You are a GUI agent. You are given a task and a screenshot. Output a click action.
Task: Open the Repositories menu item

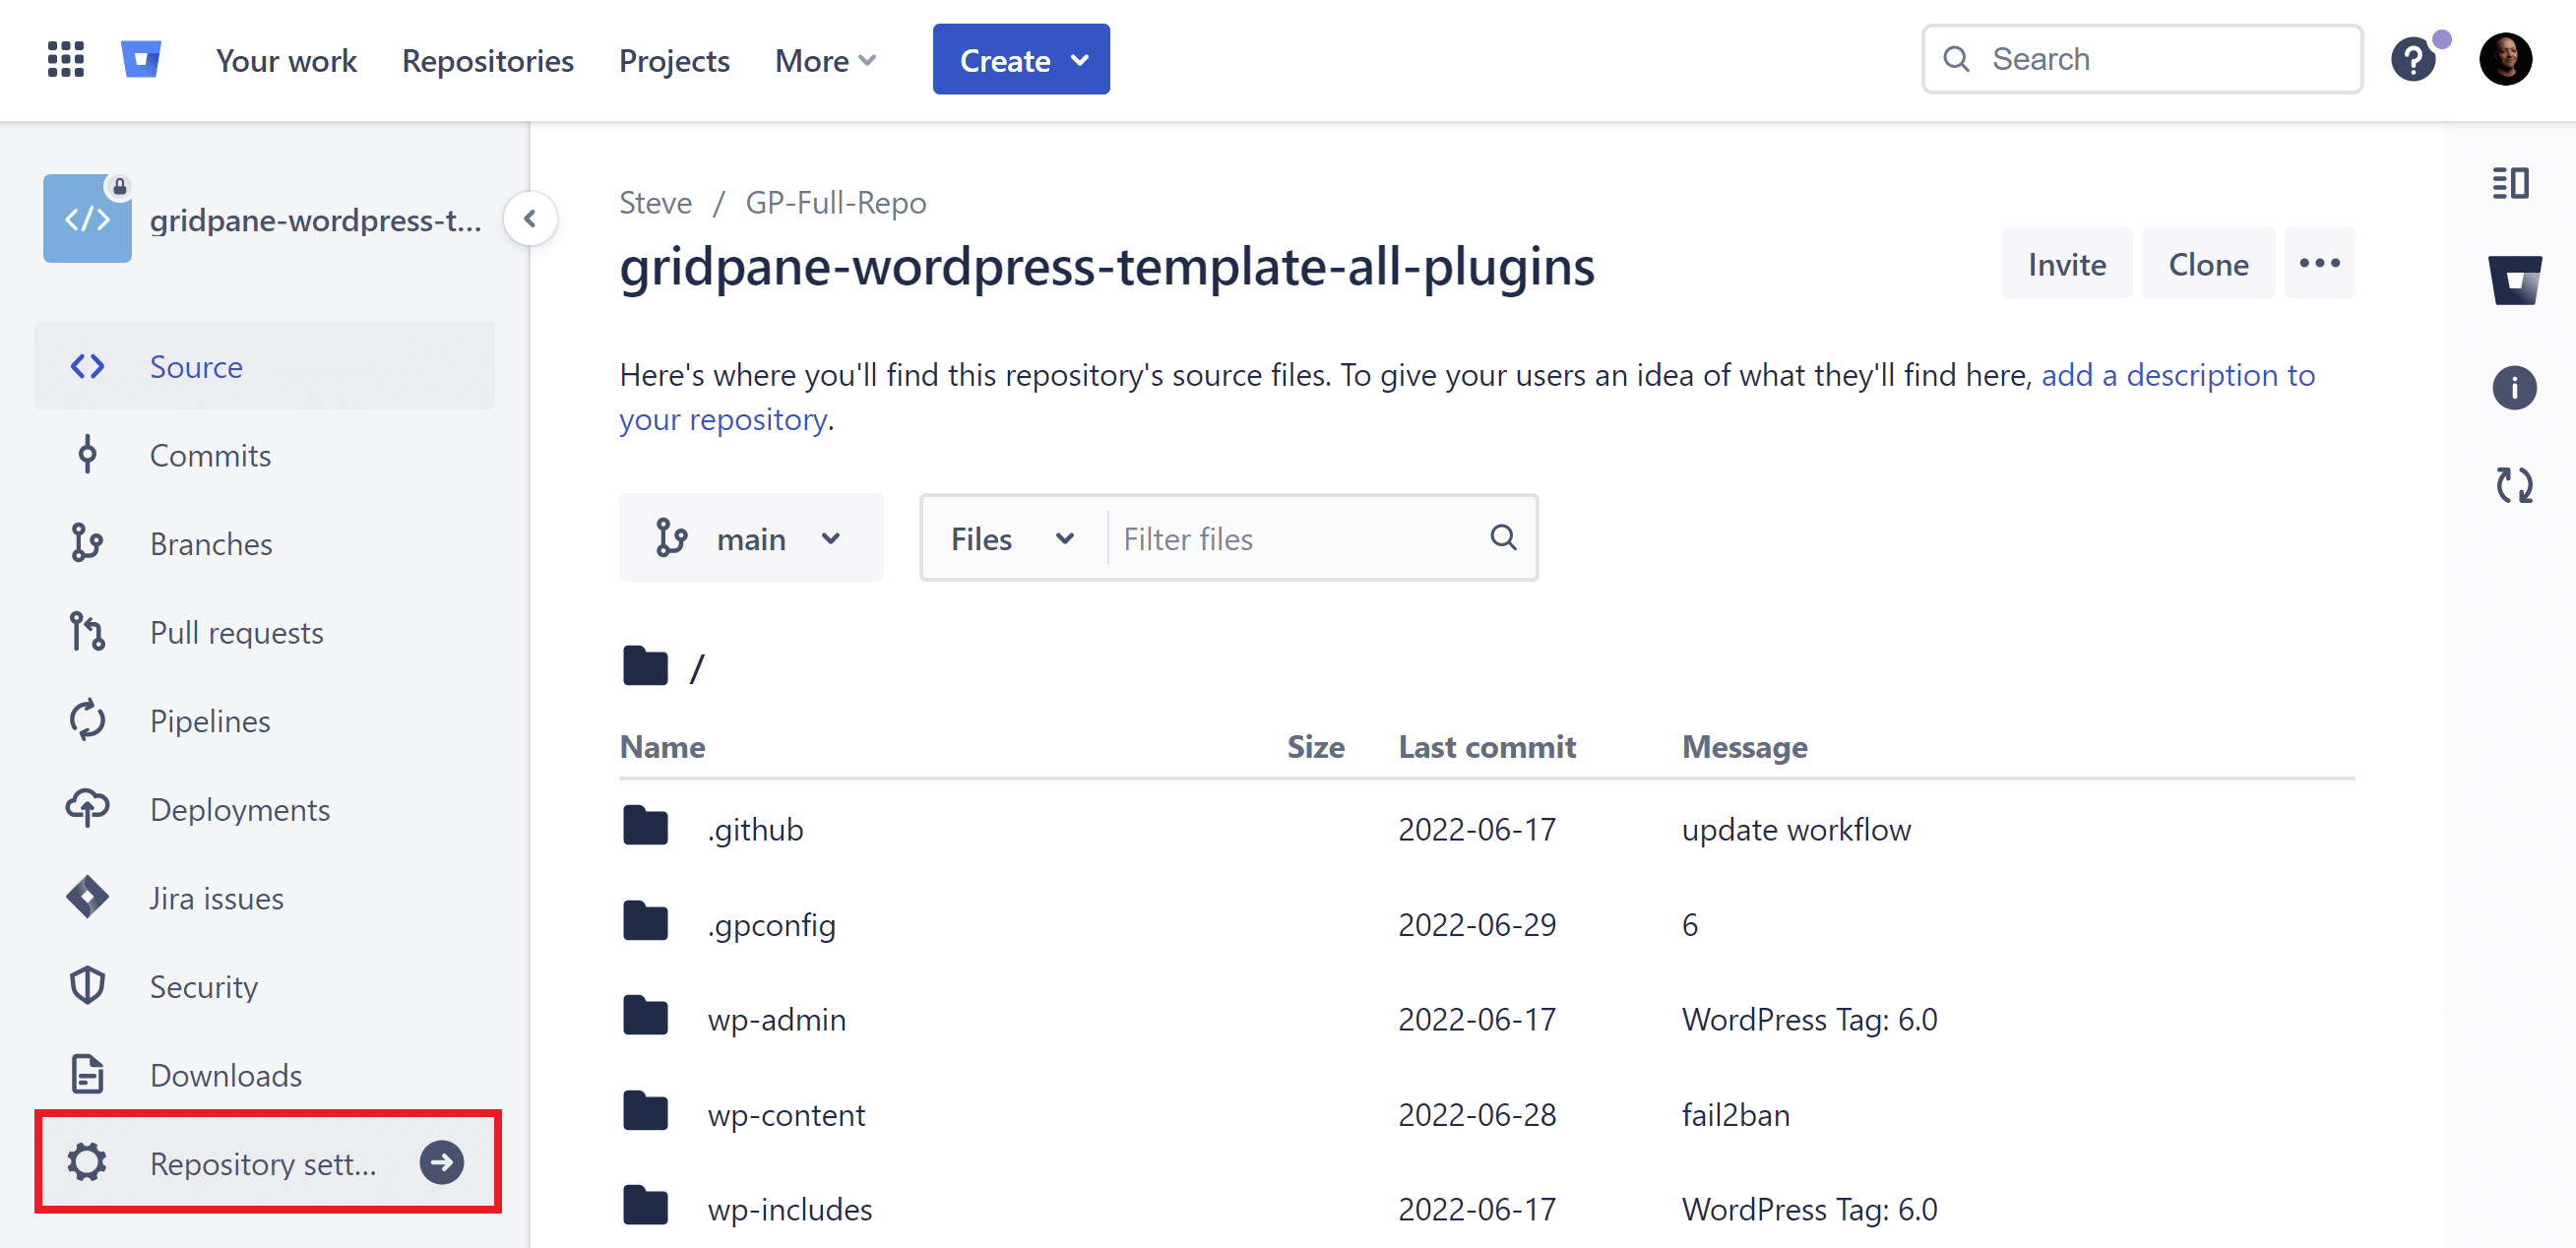click(488, 61)
